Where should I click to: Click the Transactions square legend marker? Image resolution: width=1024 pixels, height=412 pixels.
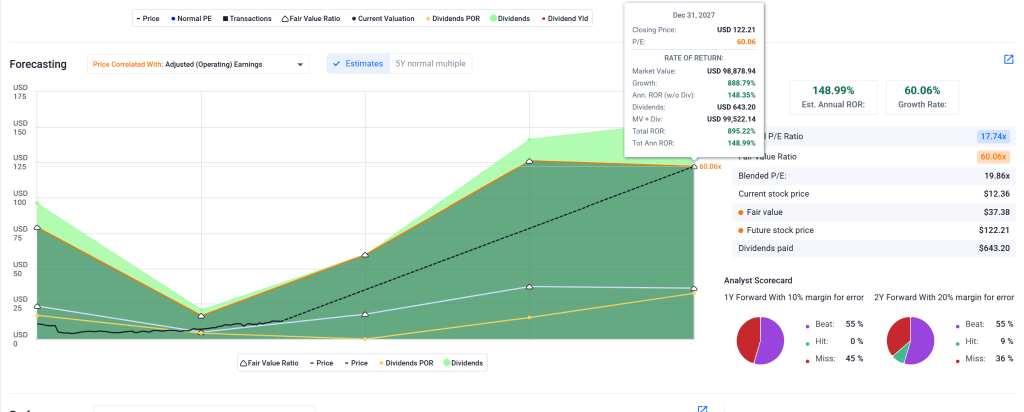point(224,18)
